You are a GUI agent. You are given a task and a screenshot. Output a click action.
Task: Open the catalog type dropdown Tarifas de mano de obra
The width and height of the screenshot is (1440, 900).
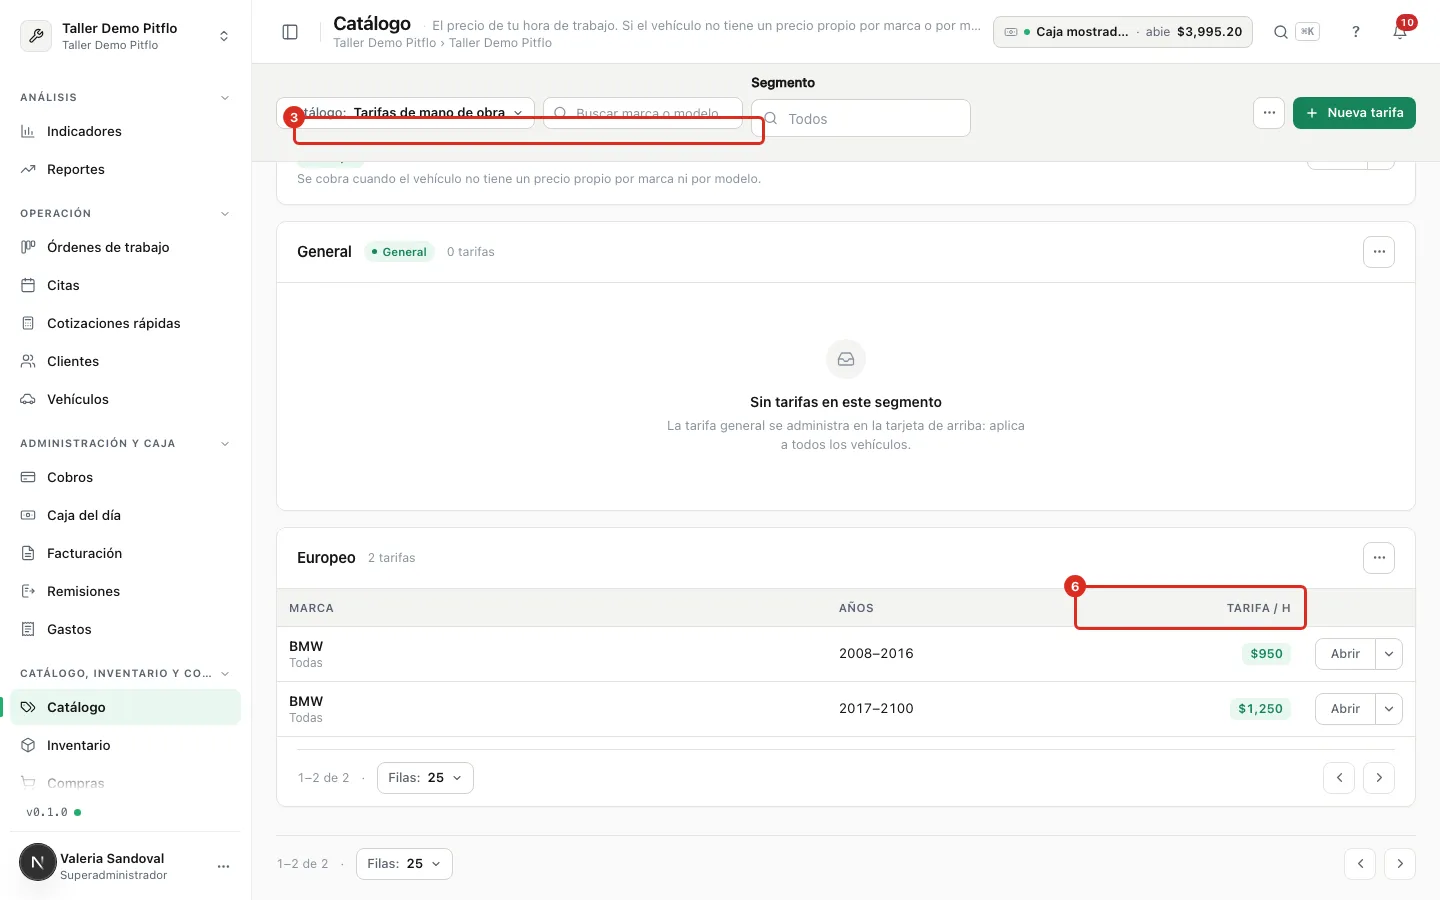[406, 113]
